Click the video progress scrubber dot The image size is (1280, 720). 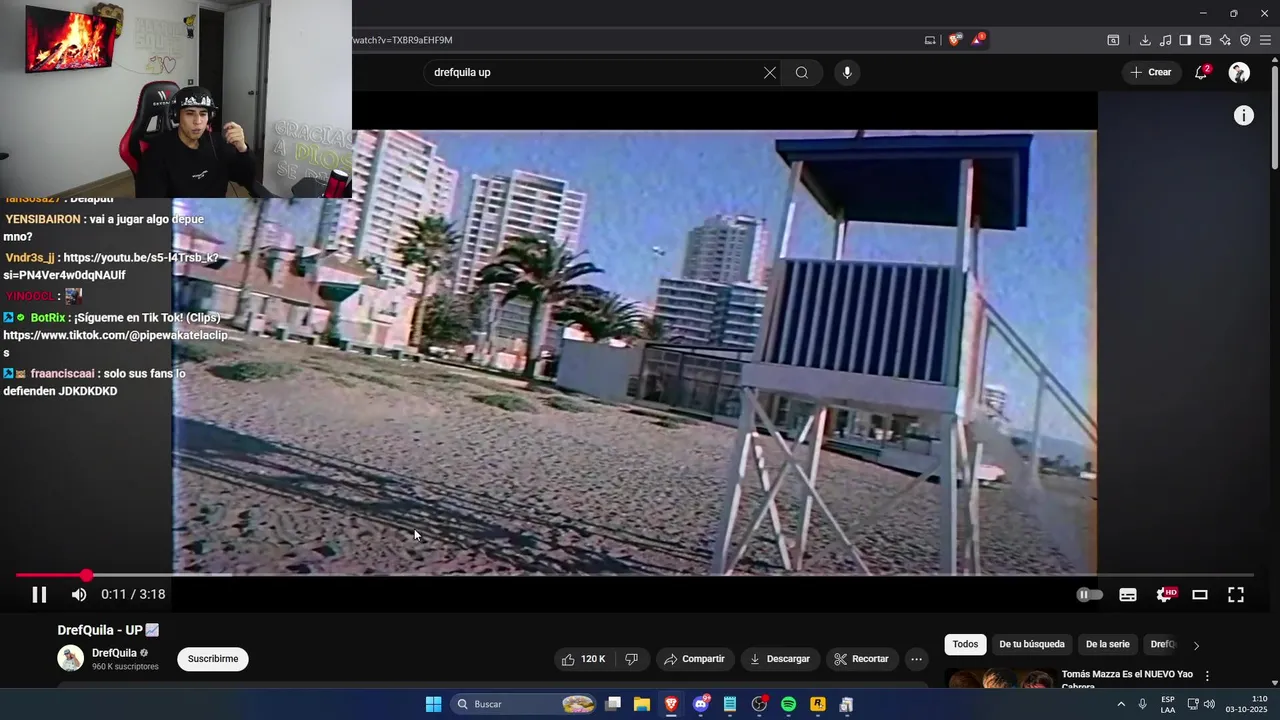(86, 575)
